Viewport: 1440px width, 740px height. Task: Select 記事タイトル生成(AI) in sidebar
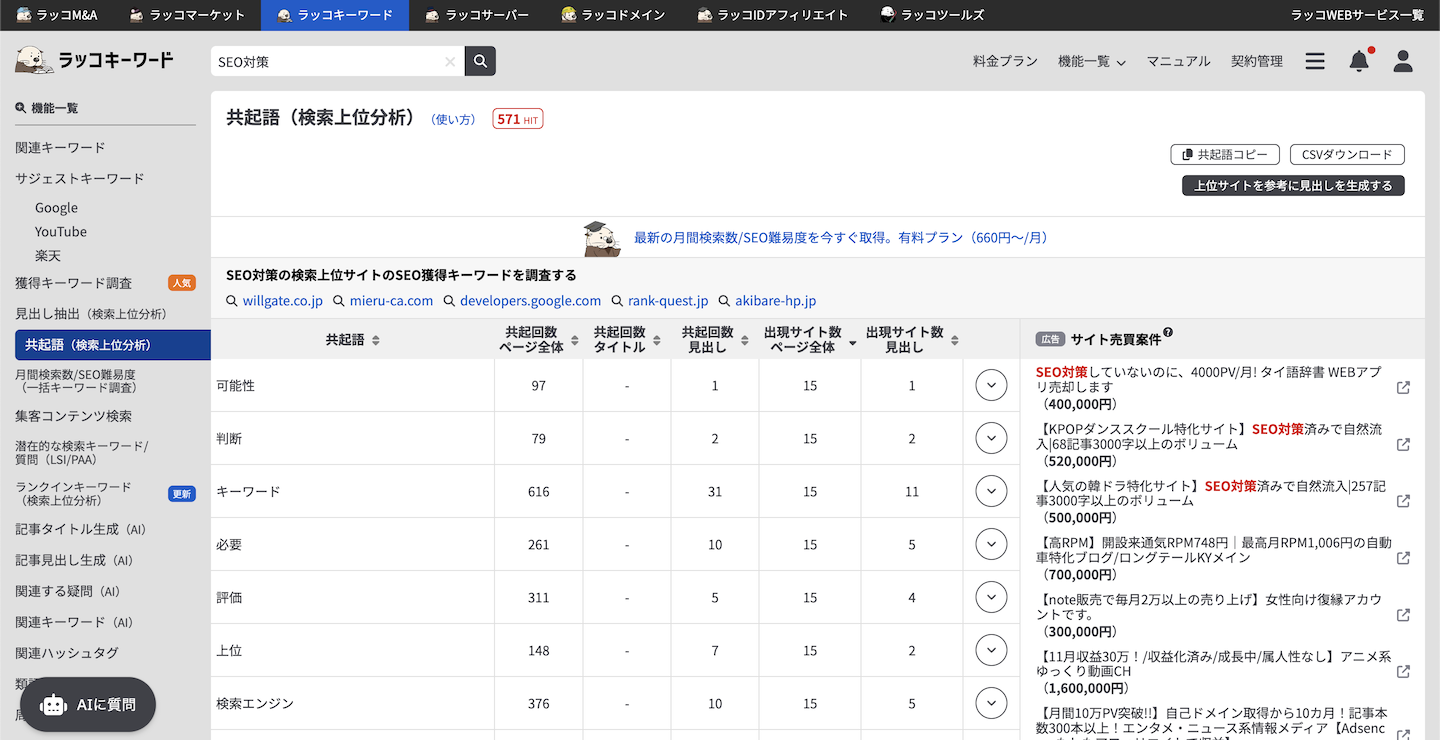81,529
